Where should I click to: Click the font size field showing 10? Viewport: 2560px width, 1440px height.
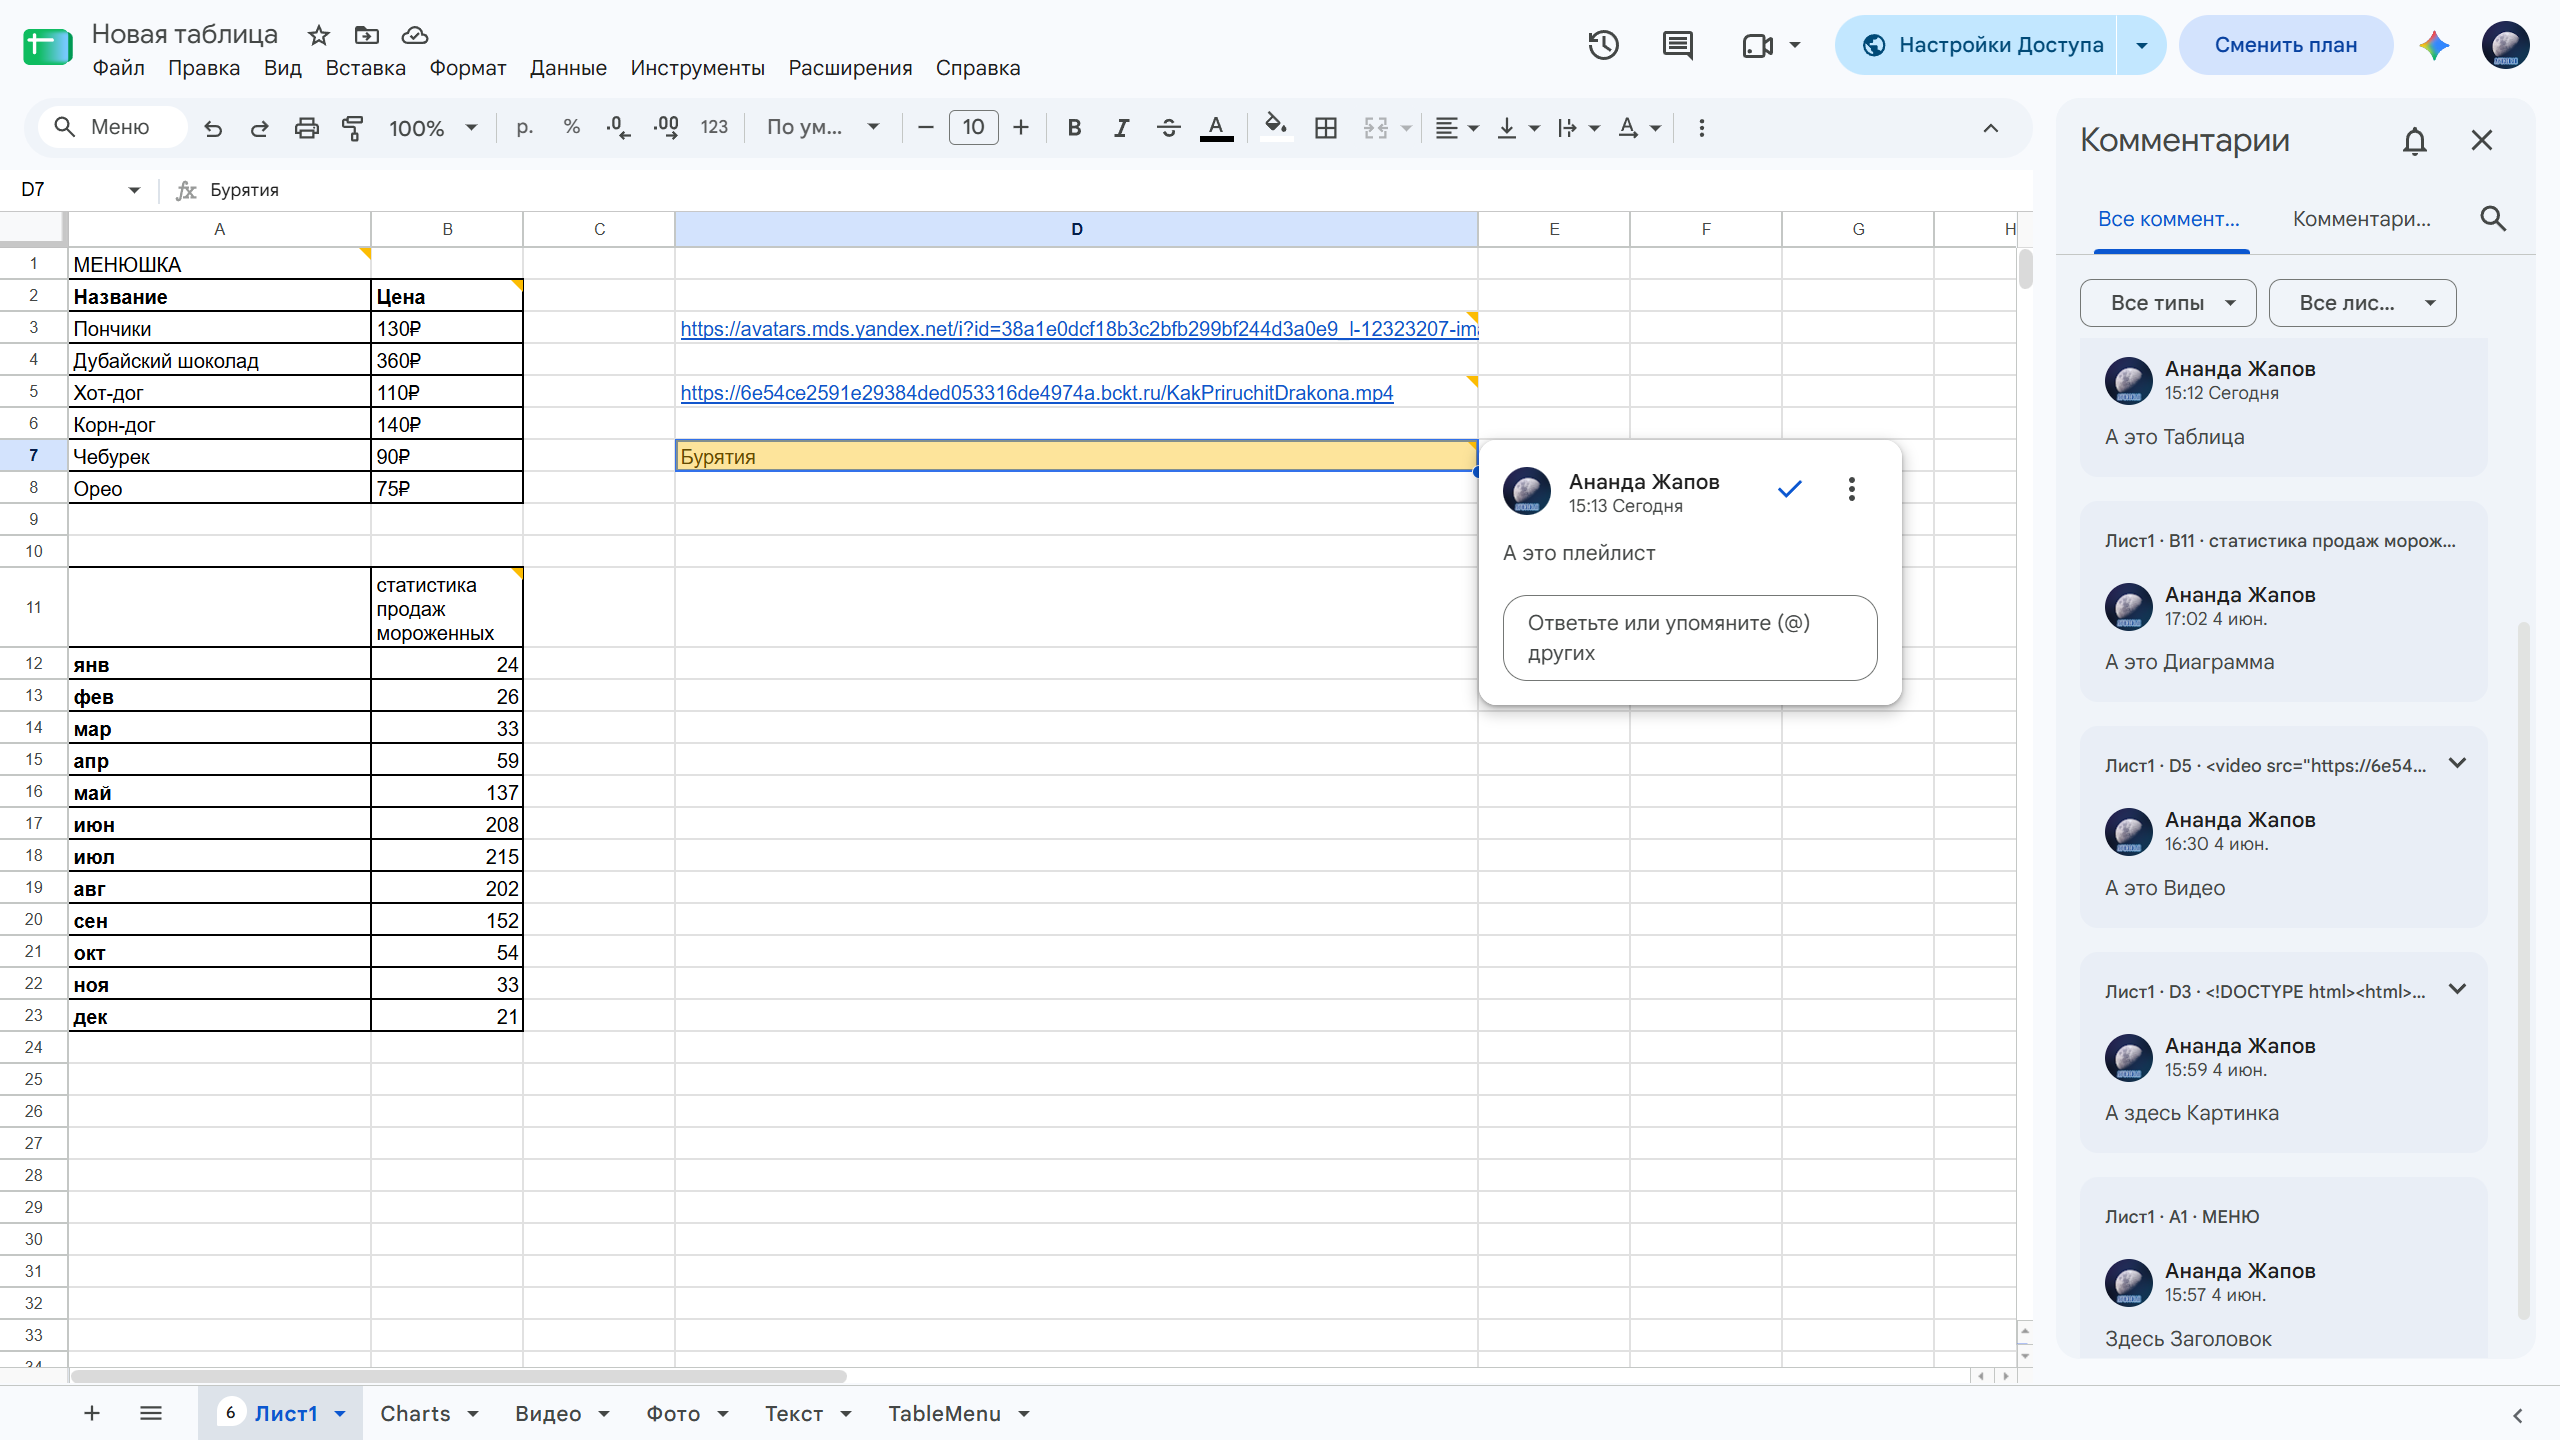[973, 128]
